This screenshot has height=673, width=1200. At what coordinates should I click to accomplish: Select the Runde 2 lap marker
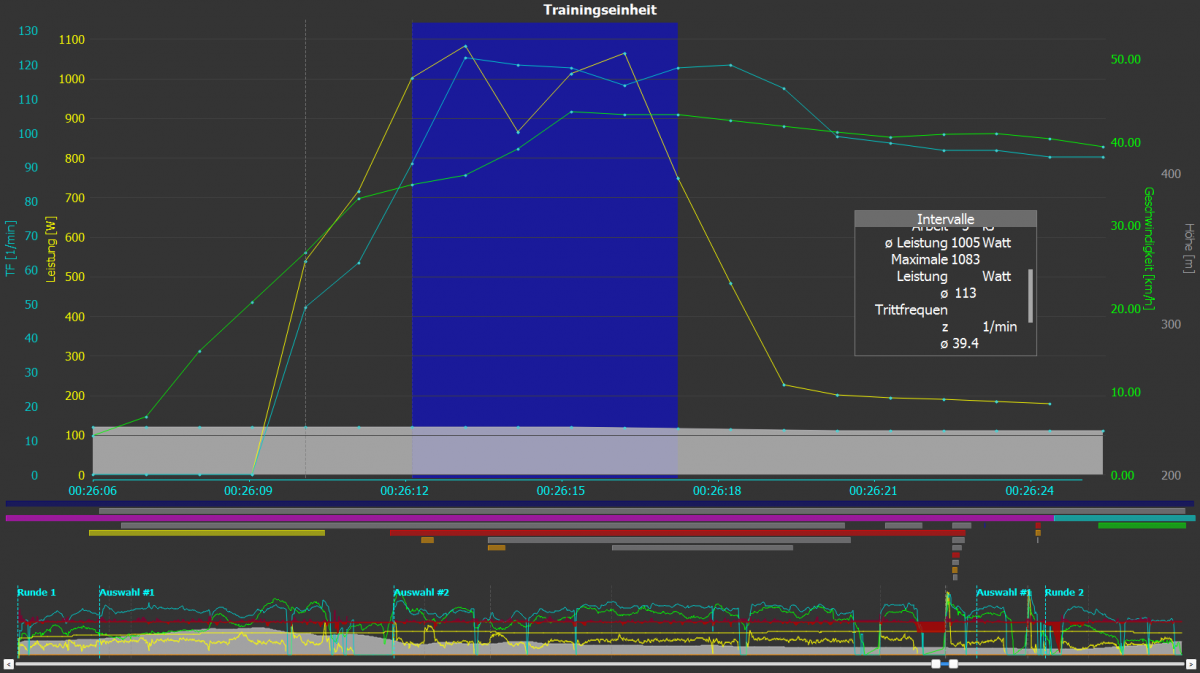[1064, 592]
